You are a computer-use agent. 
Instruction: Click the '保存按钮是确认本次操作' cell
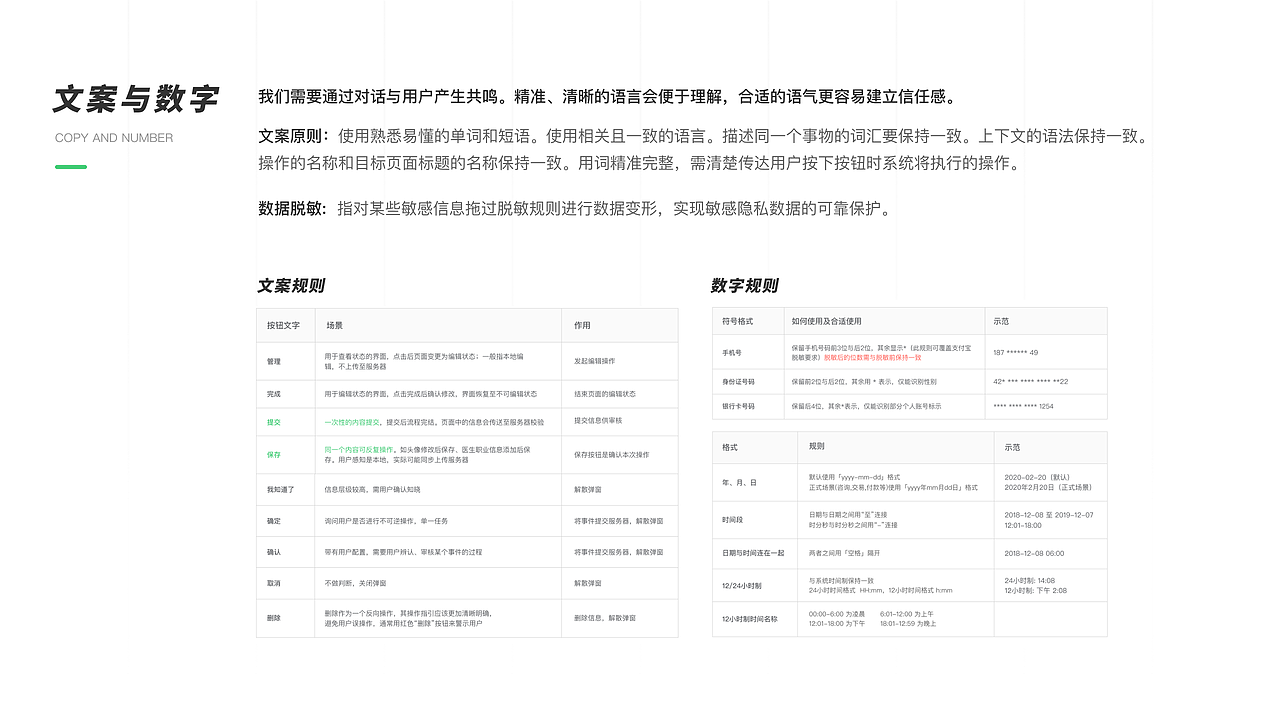click(612, 455)
